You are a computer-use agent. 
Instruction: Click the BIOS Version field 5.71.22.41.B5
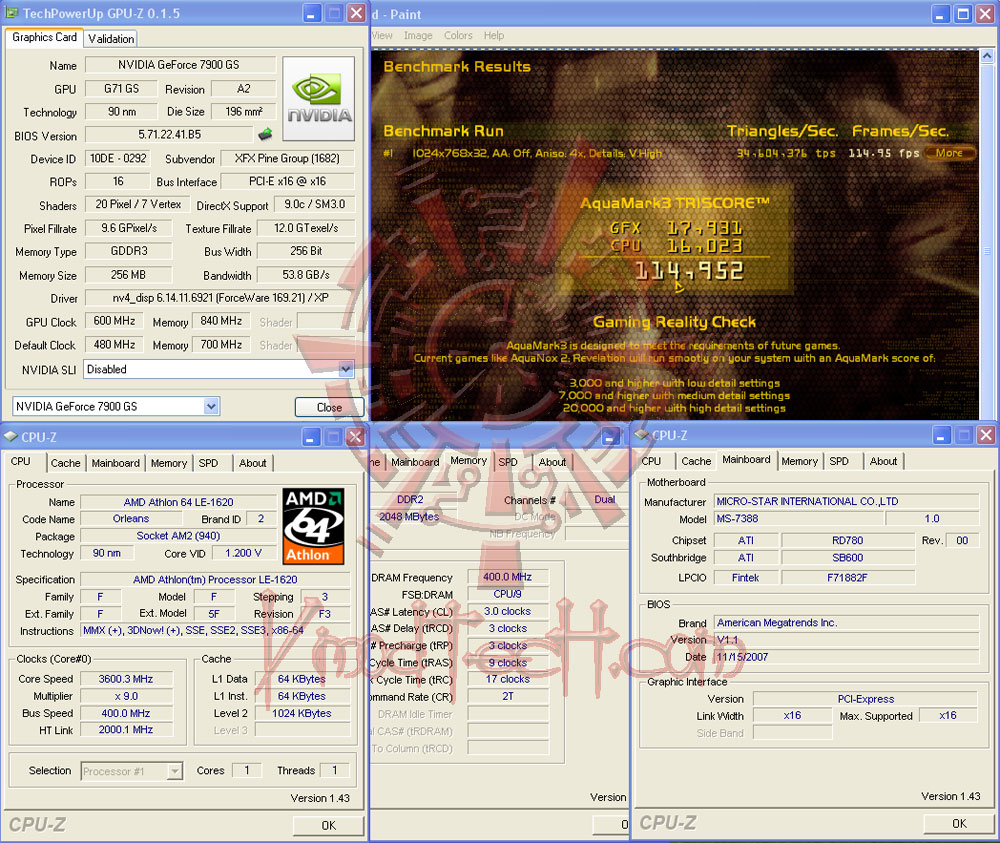tap(169, 135)
